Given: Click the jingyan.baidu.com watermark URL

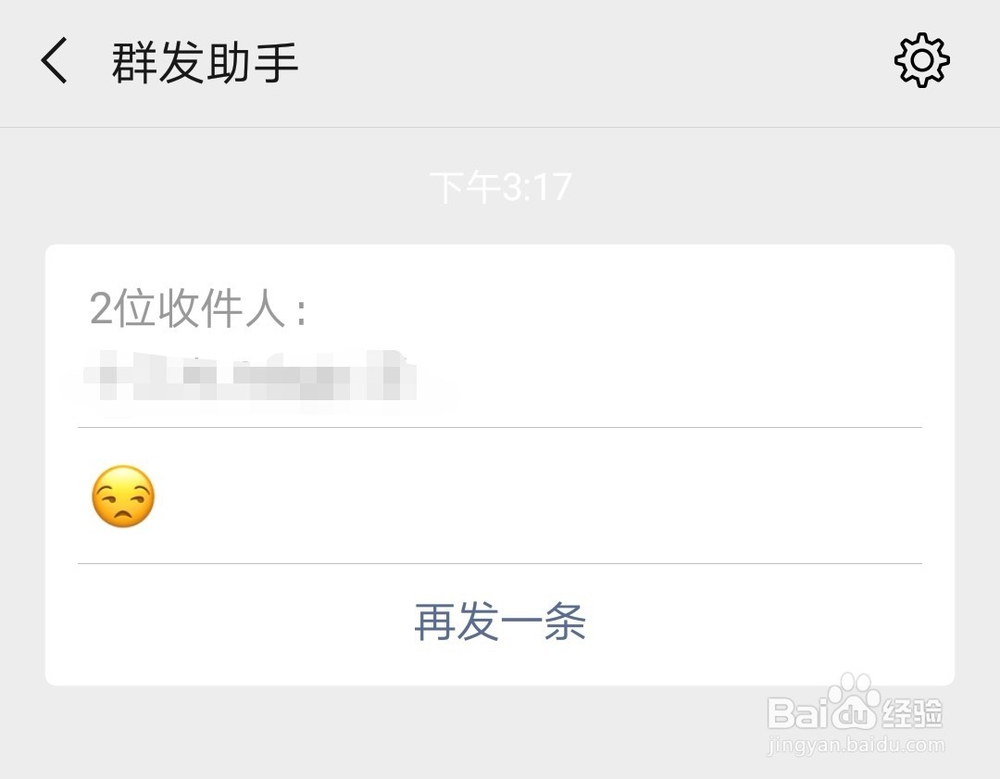Looking at the screenshot, I should [x=856, y=745].
